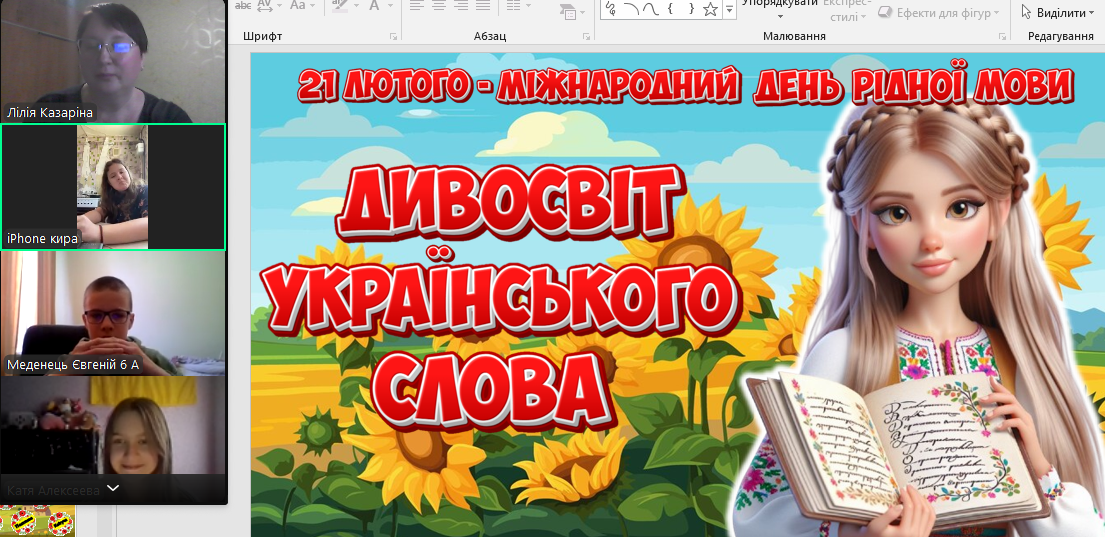Select Лілія Казаріна video tile

click(x=113, y=61)
